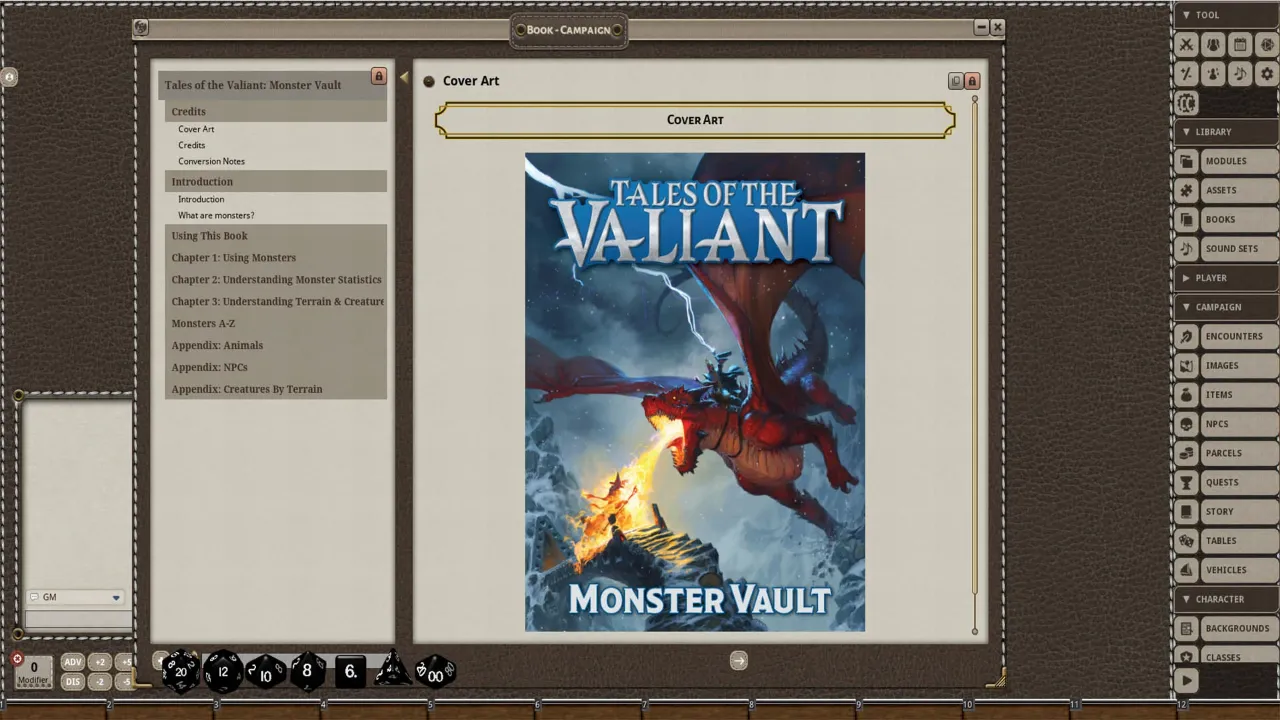Viewport: 1280px width, 720px height.
Task: Open the Party Sheet tool icon
Action: coord(1213,44)
